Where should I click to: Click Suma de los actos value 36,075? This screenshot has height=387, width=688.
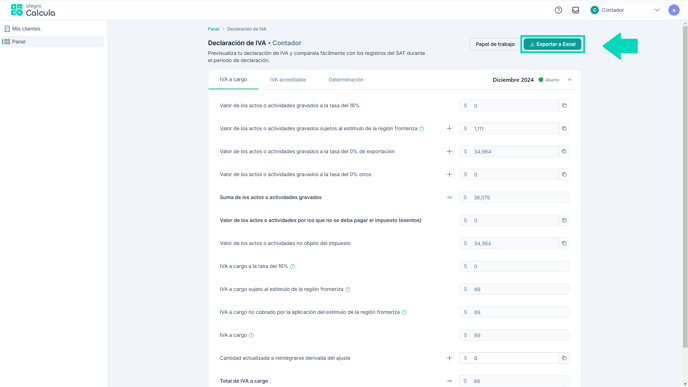pyautogui.click(x=514, y=197)
